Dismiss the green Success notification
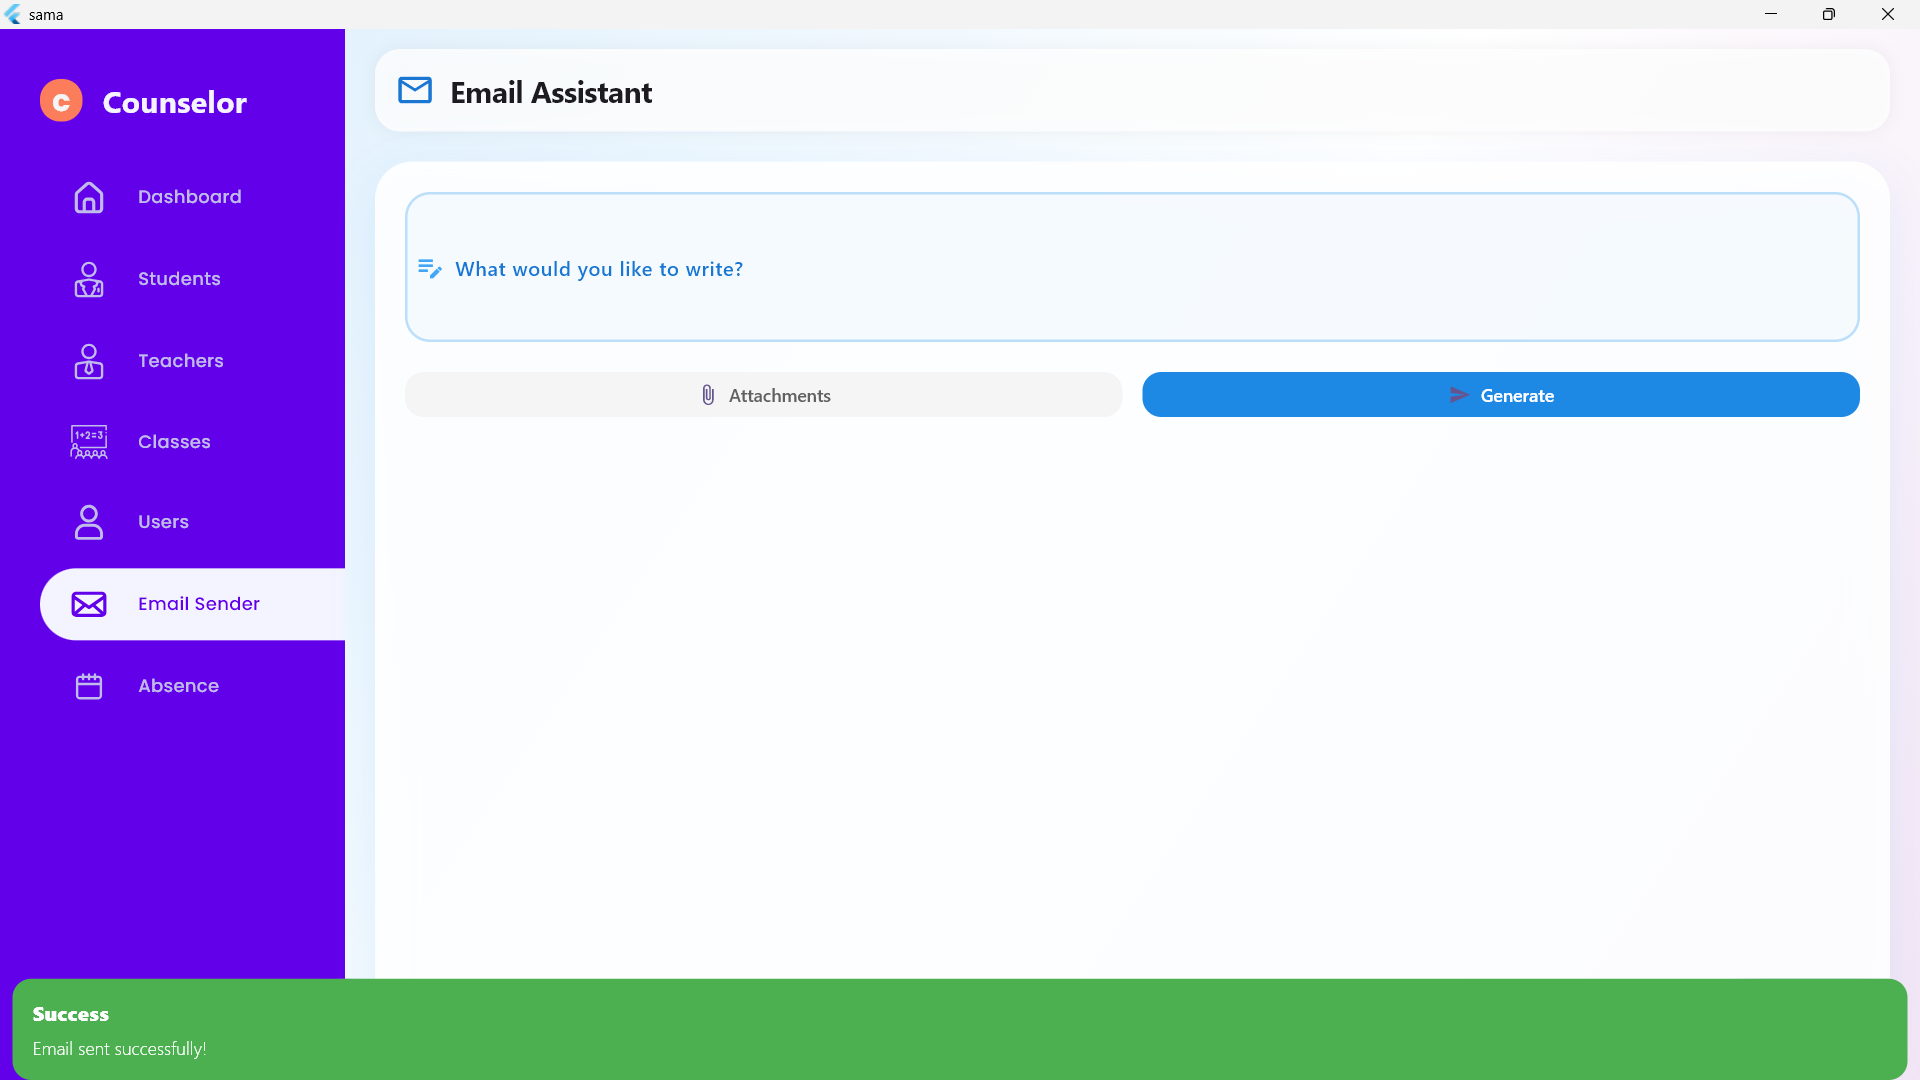 coord(958,1029)
